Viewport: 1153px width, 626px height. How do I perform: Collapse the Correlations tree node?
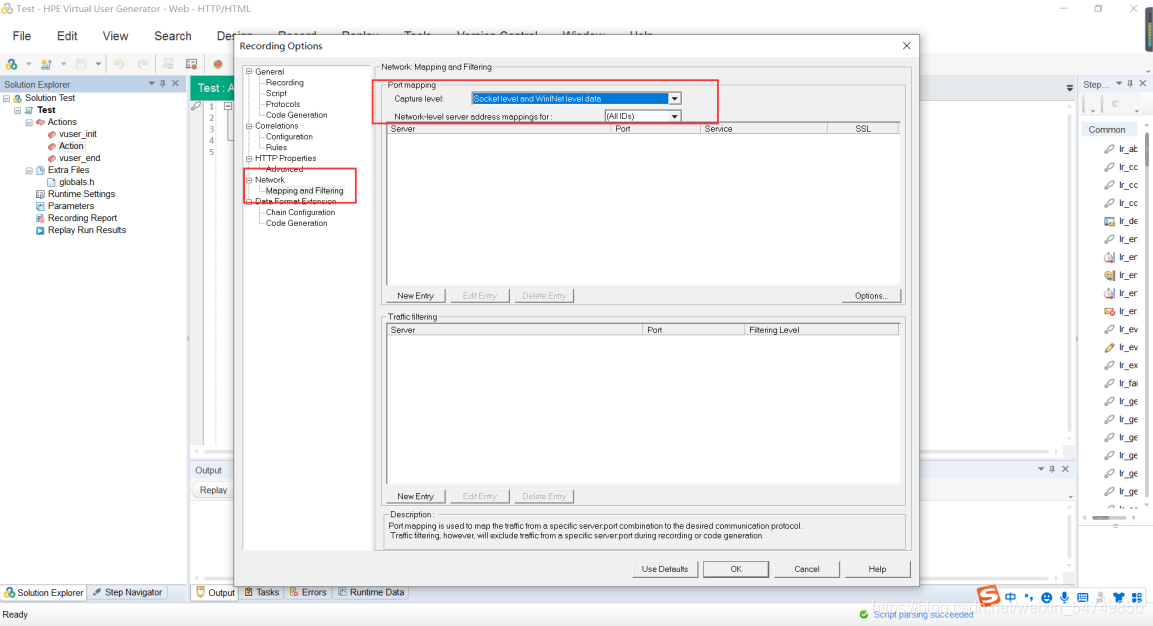pyautogui.click(x=249, y=126)
